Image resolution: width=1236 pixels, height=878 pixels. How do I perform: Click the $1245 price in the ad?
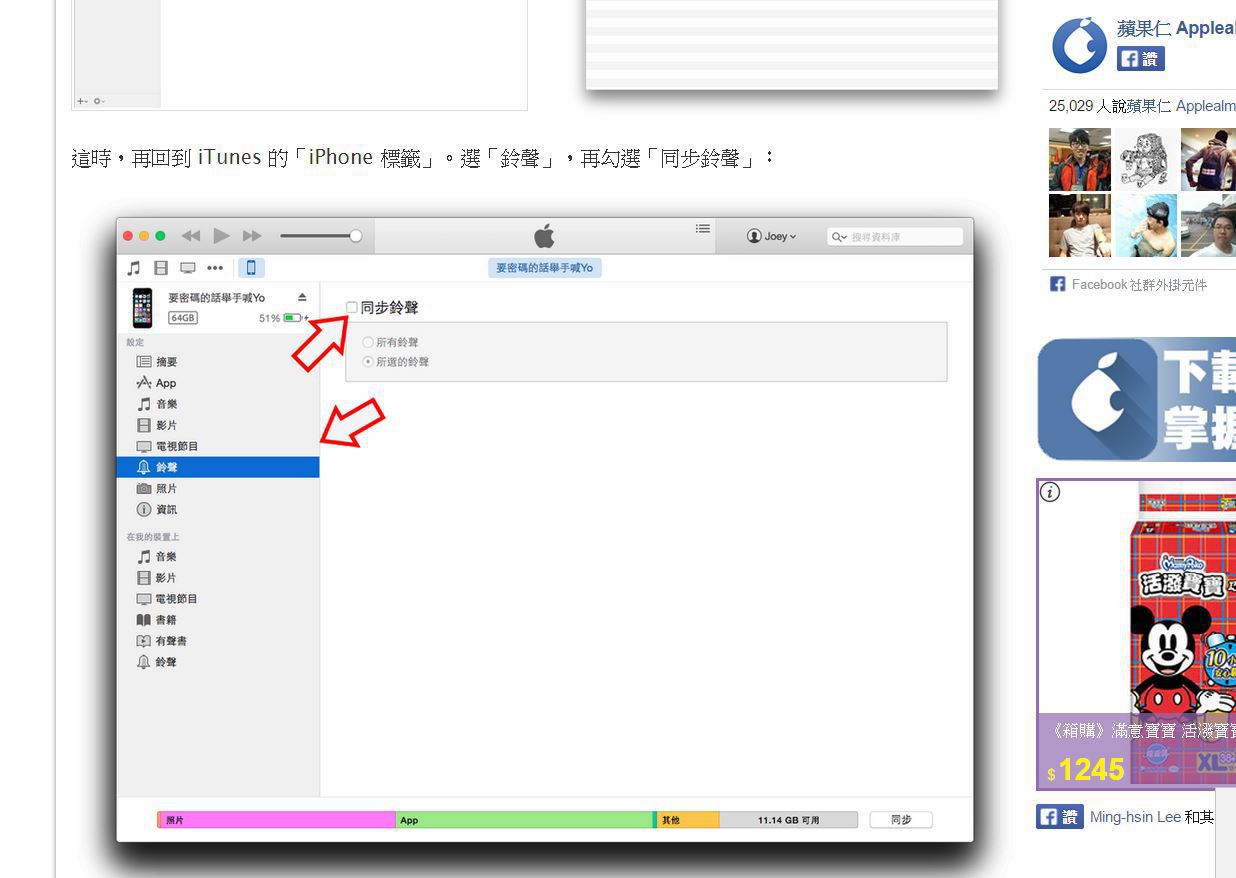coord(1086,769)
